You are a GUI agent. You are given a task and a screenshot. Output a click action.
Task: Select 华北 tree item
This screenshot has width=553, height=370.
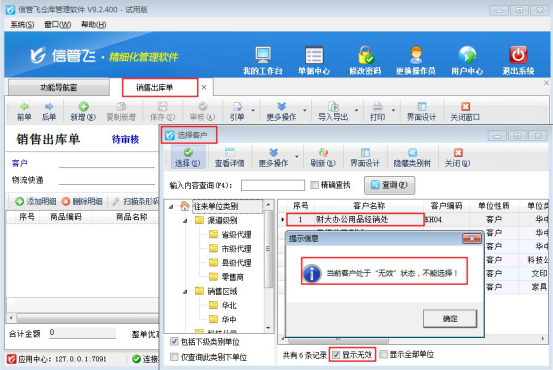(x=229, y=305)
